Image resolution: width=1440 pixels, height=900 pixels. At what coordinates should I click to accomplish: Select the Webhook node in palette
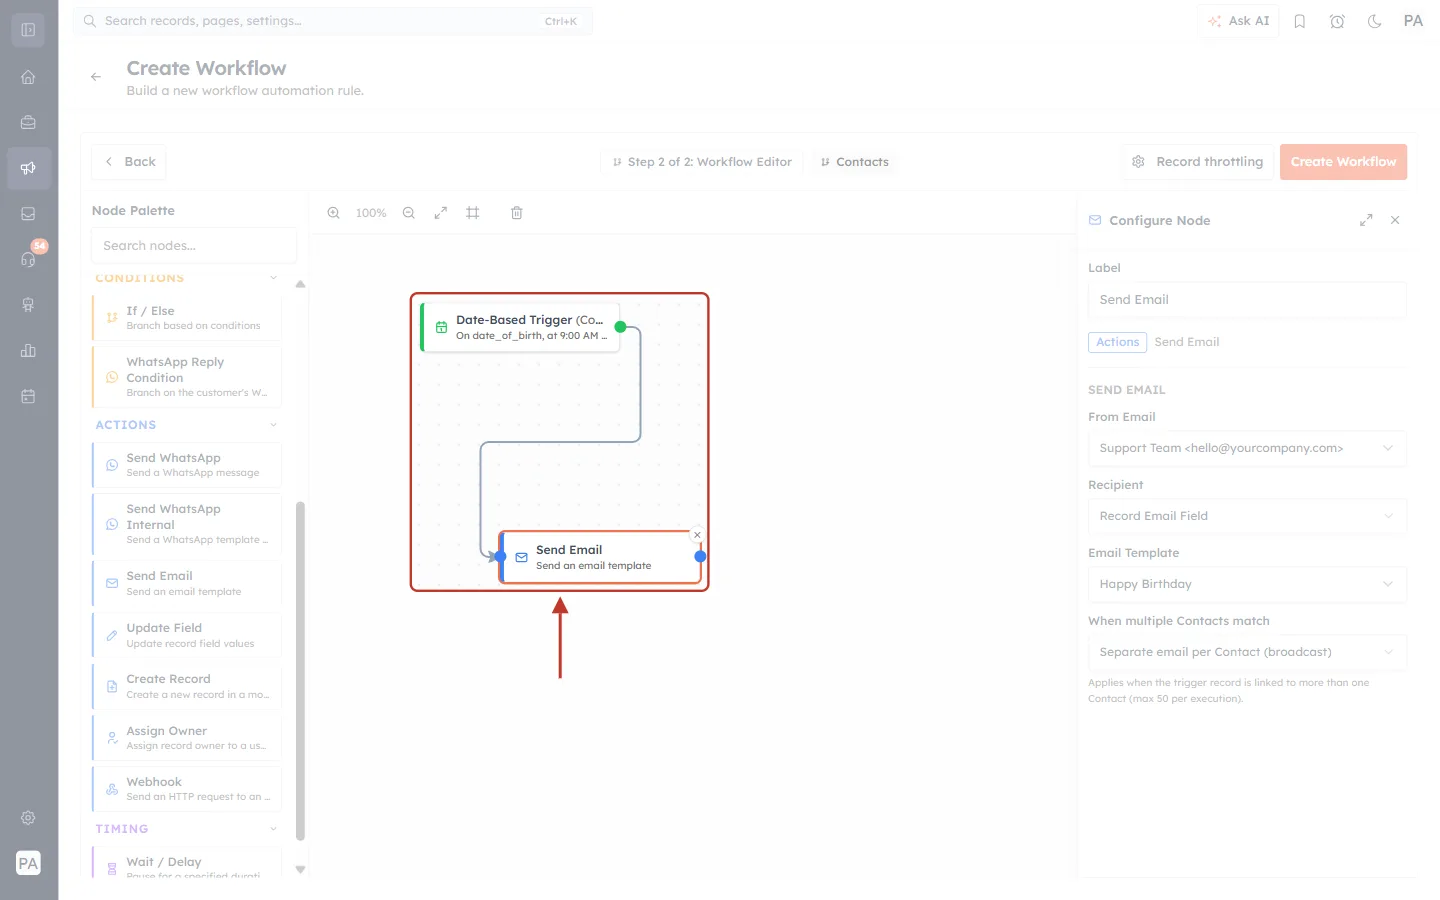coord(187,789)
